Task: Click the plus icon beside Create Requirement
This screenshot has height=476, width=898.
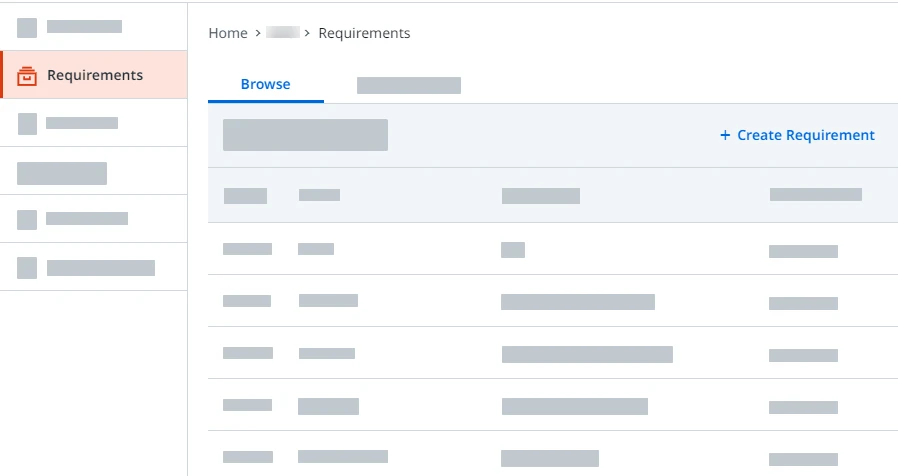Action: pyautogui.click(x=725, y=135)
